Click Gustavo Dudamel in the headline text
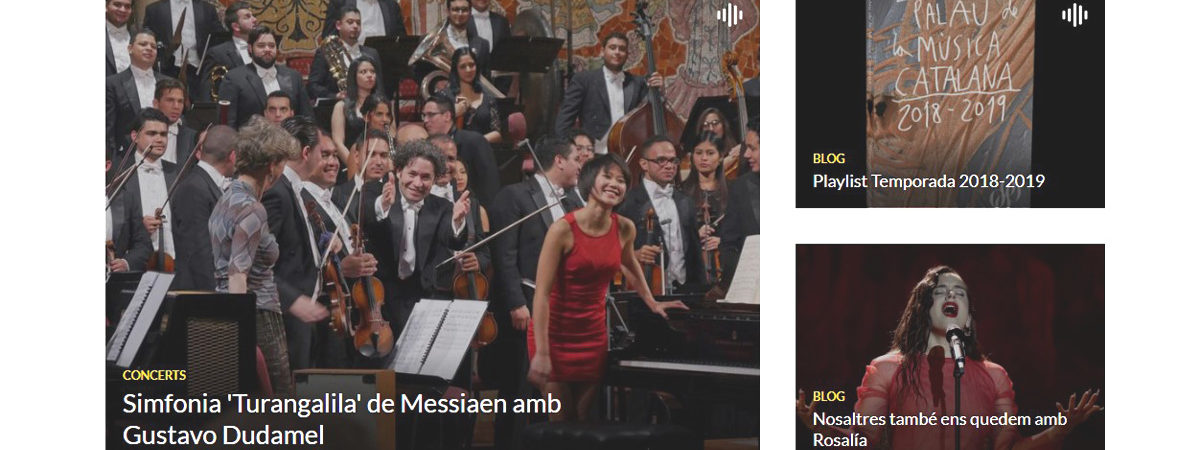The height and width of the screenshot is (450, 1200). [224, 435]
